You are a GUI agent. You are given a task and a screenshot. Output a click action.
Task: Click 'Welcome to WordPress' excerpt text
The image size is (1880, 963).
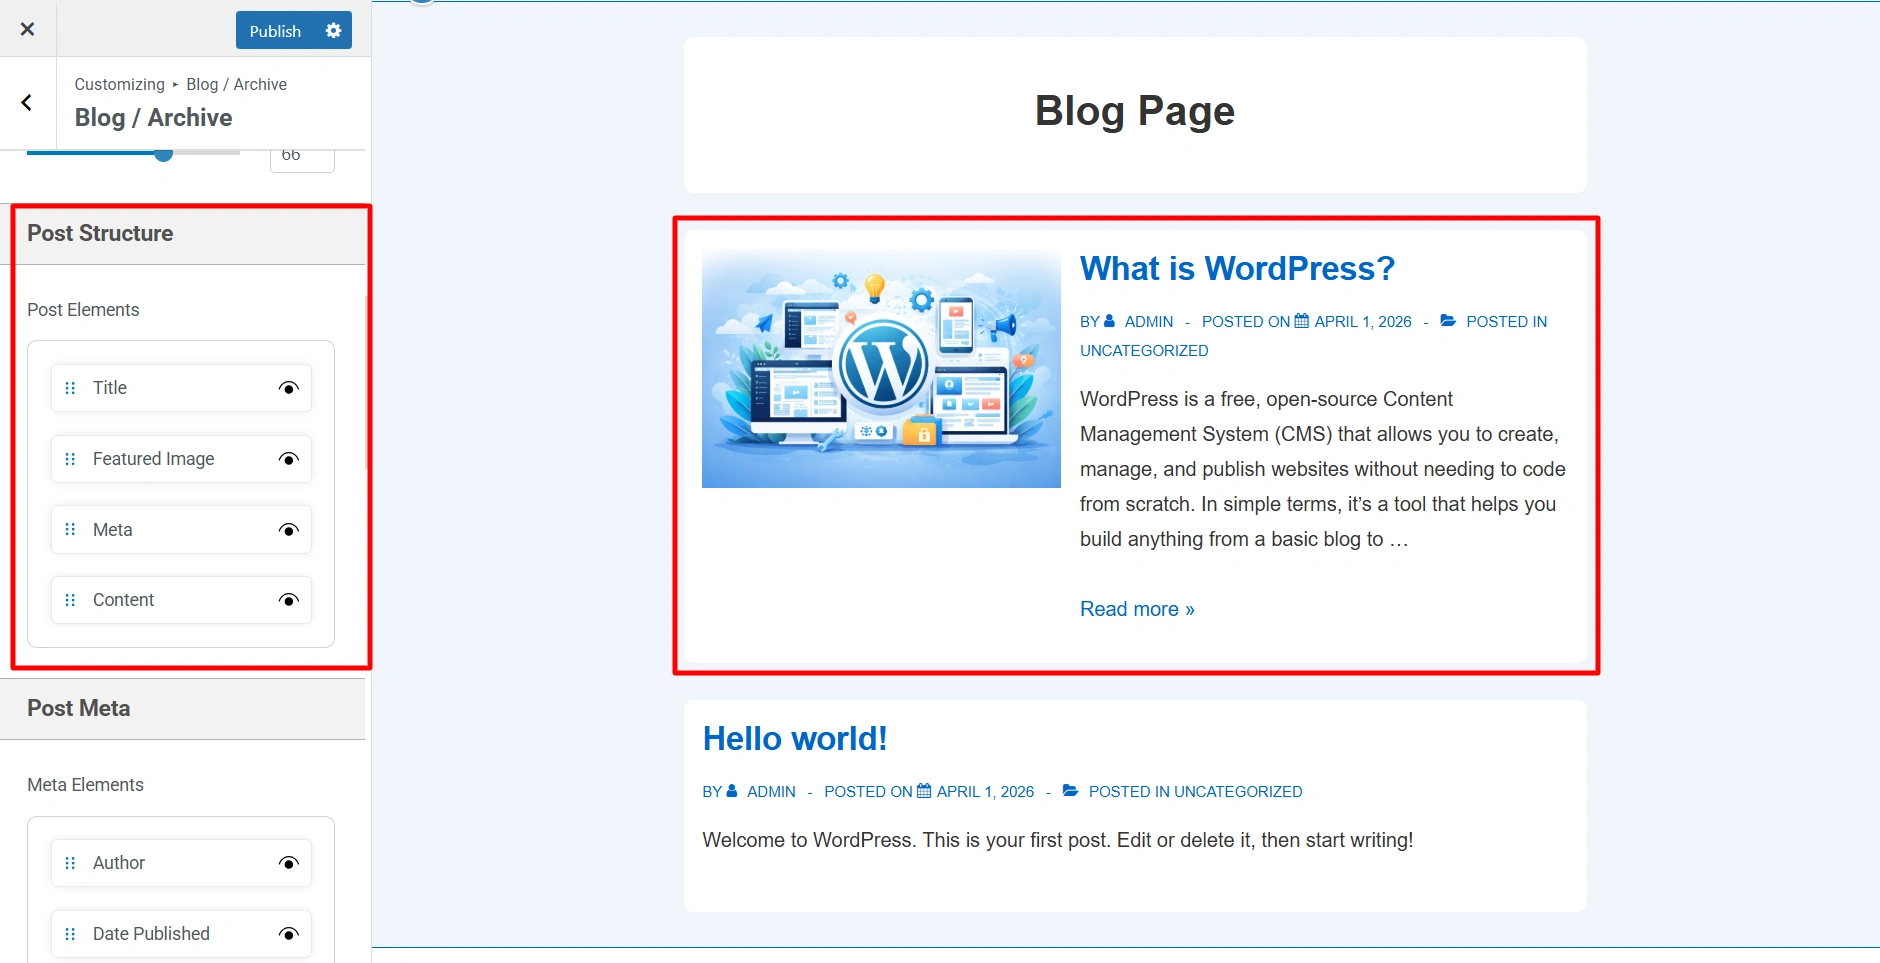[x=1057, y=840]
